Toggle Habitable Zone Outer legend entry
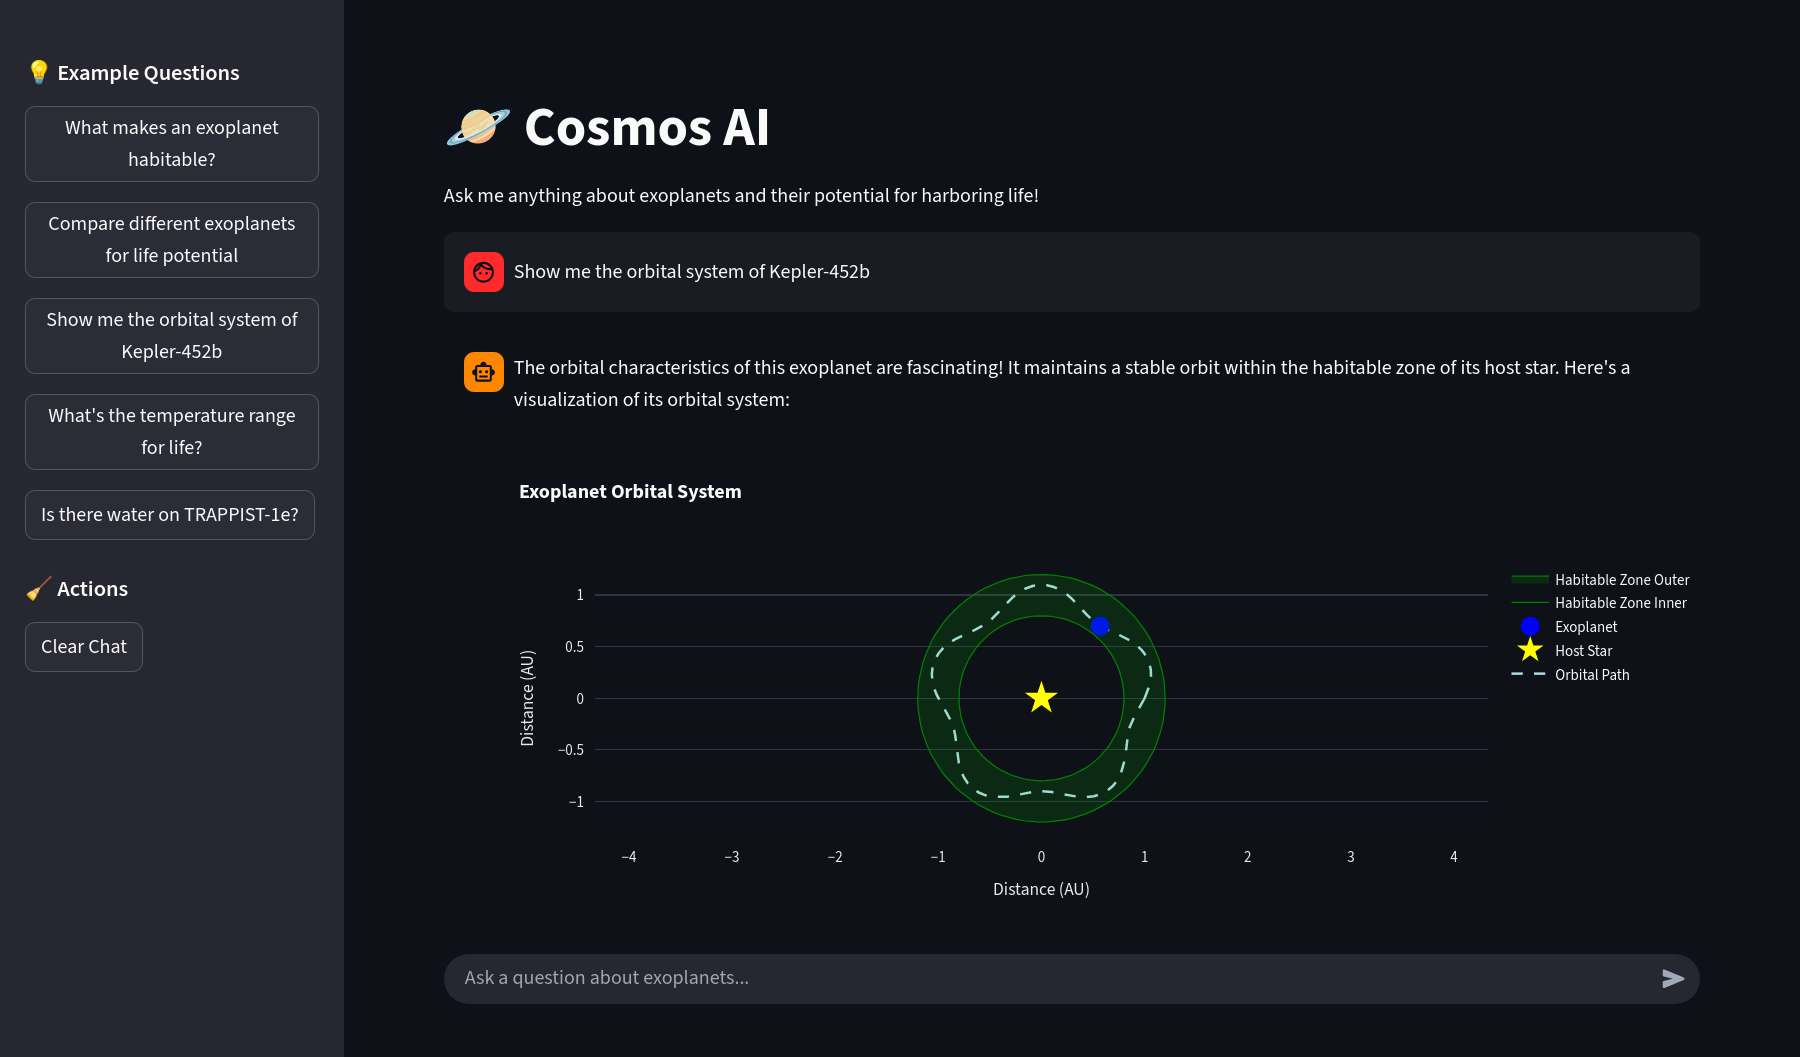The image size is (1800, 1057). coord(1620,580)
